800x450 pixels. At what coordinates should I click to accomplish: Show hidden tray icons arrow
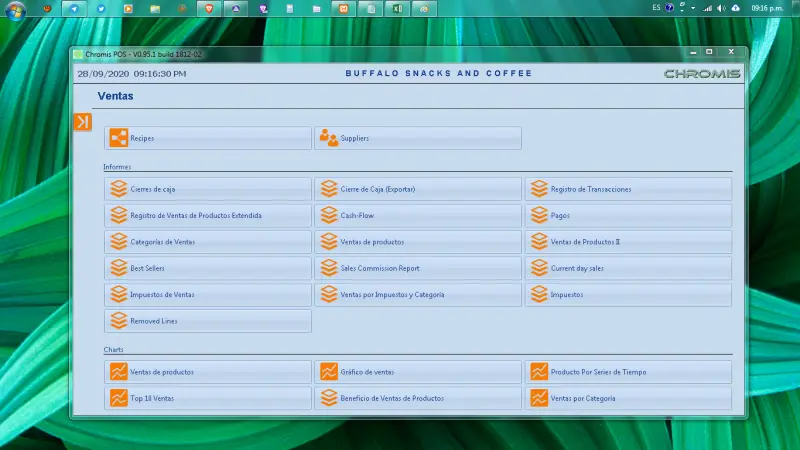693,8
